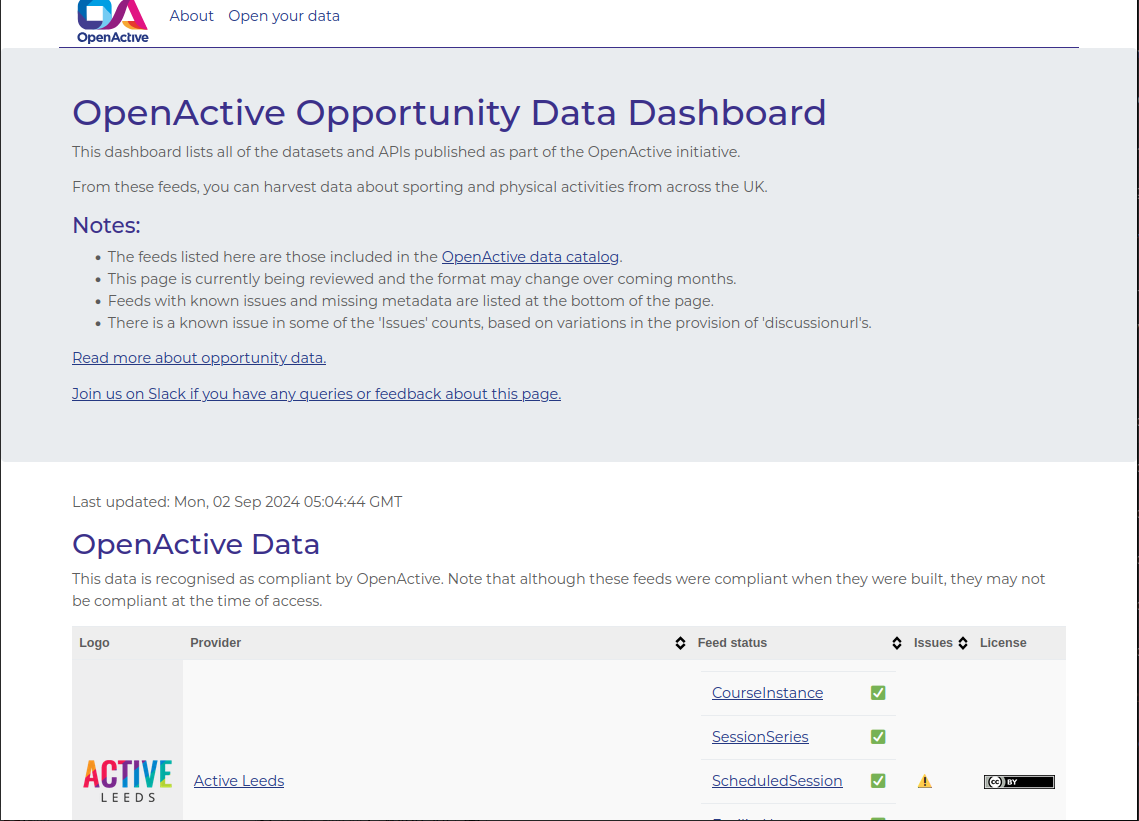This screenshot has height=821, width=1139.
Task: Click the Dashboard main page title
Action: (x=449, y=113)
